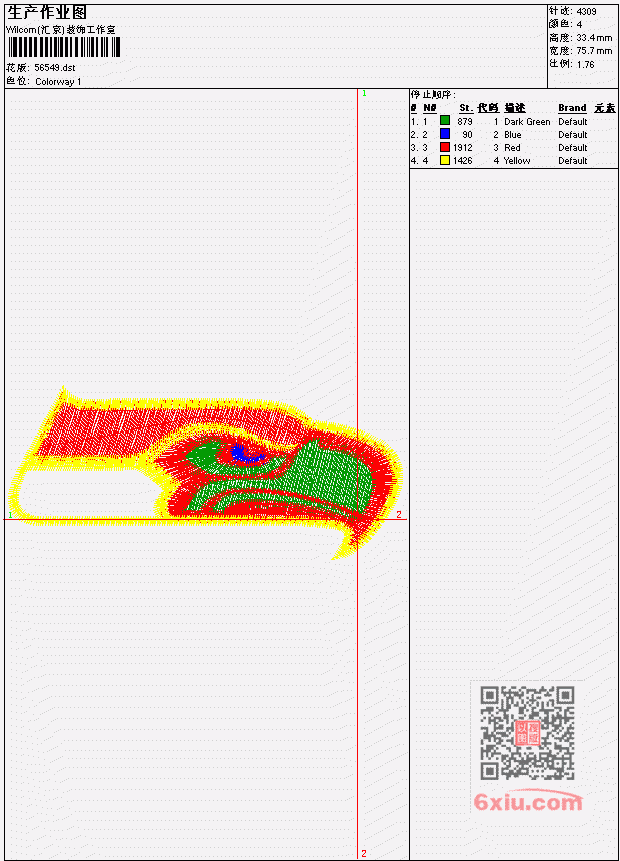The width and height of the screenshot is (620, 861).
Task: Click 'Default' brand in Red row
Action: pyautogui.click(x=573, y=148)
